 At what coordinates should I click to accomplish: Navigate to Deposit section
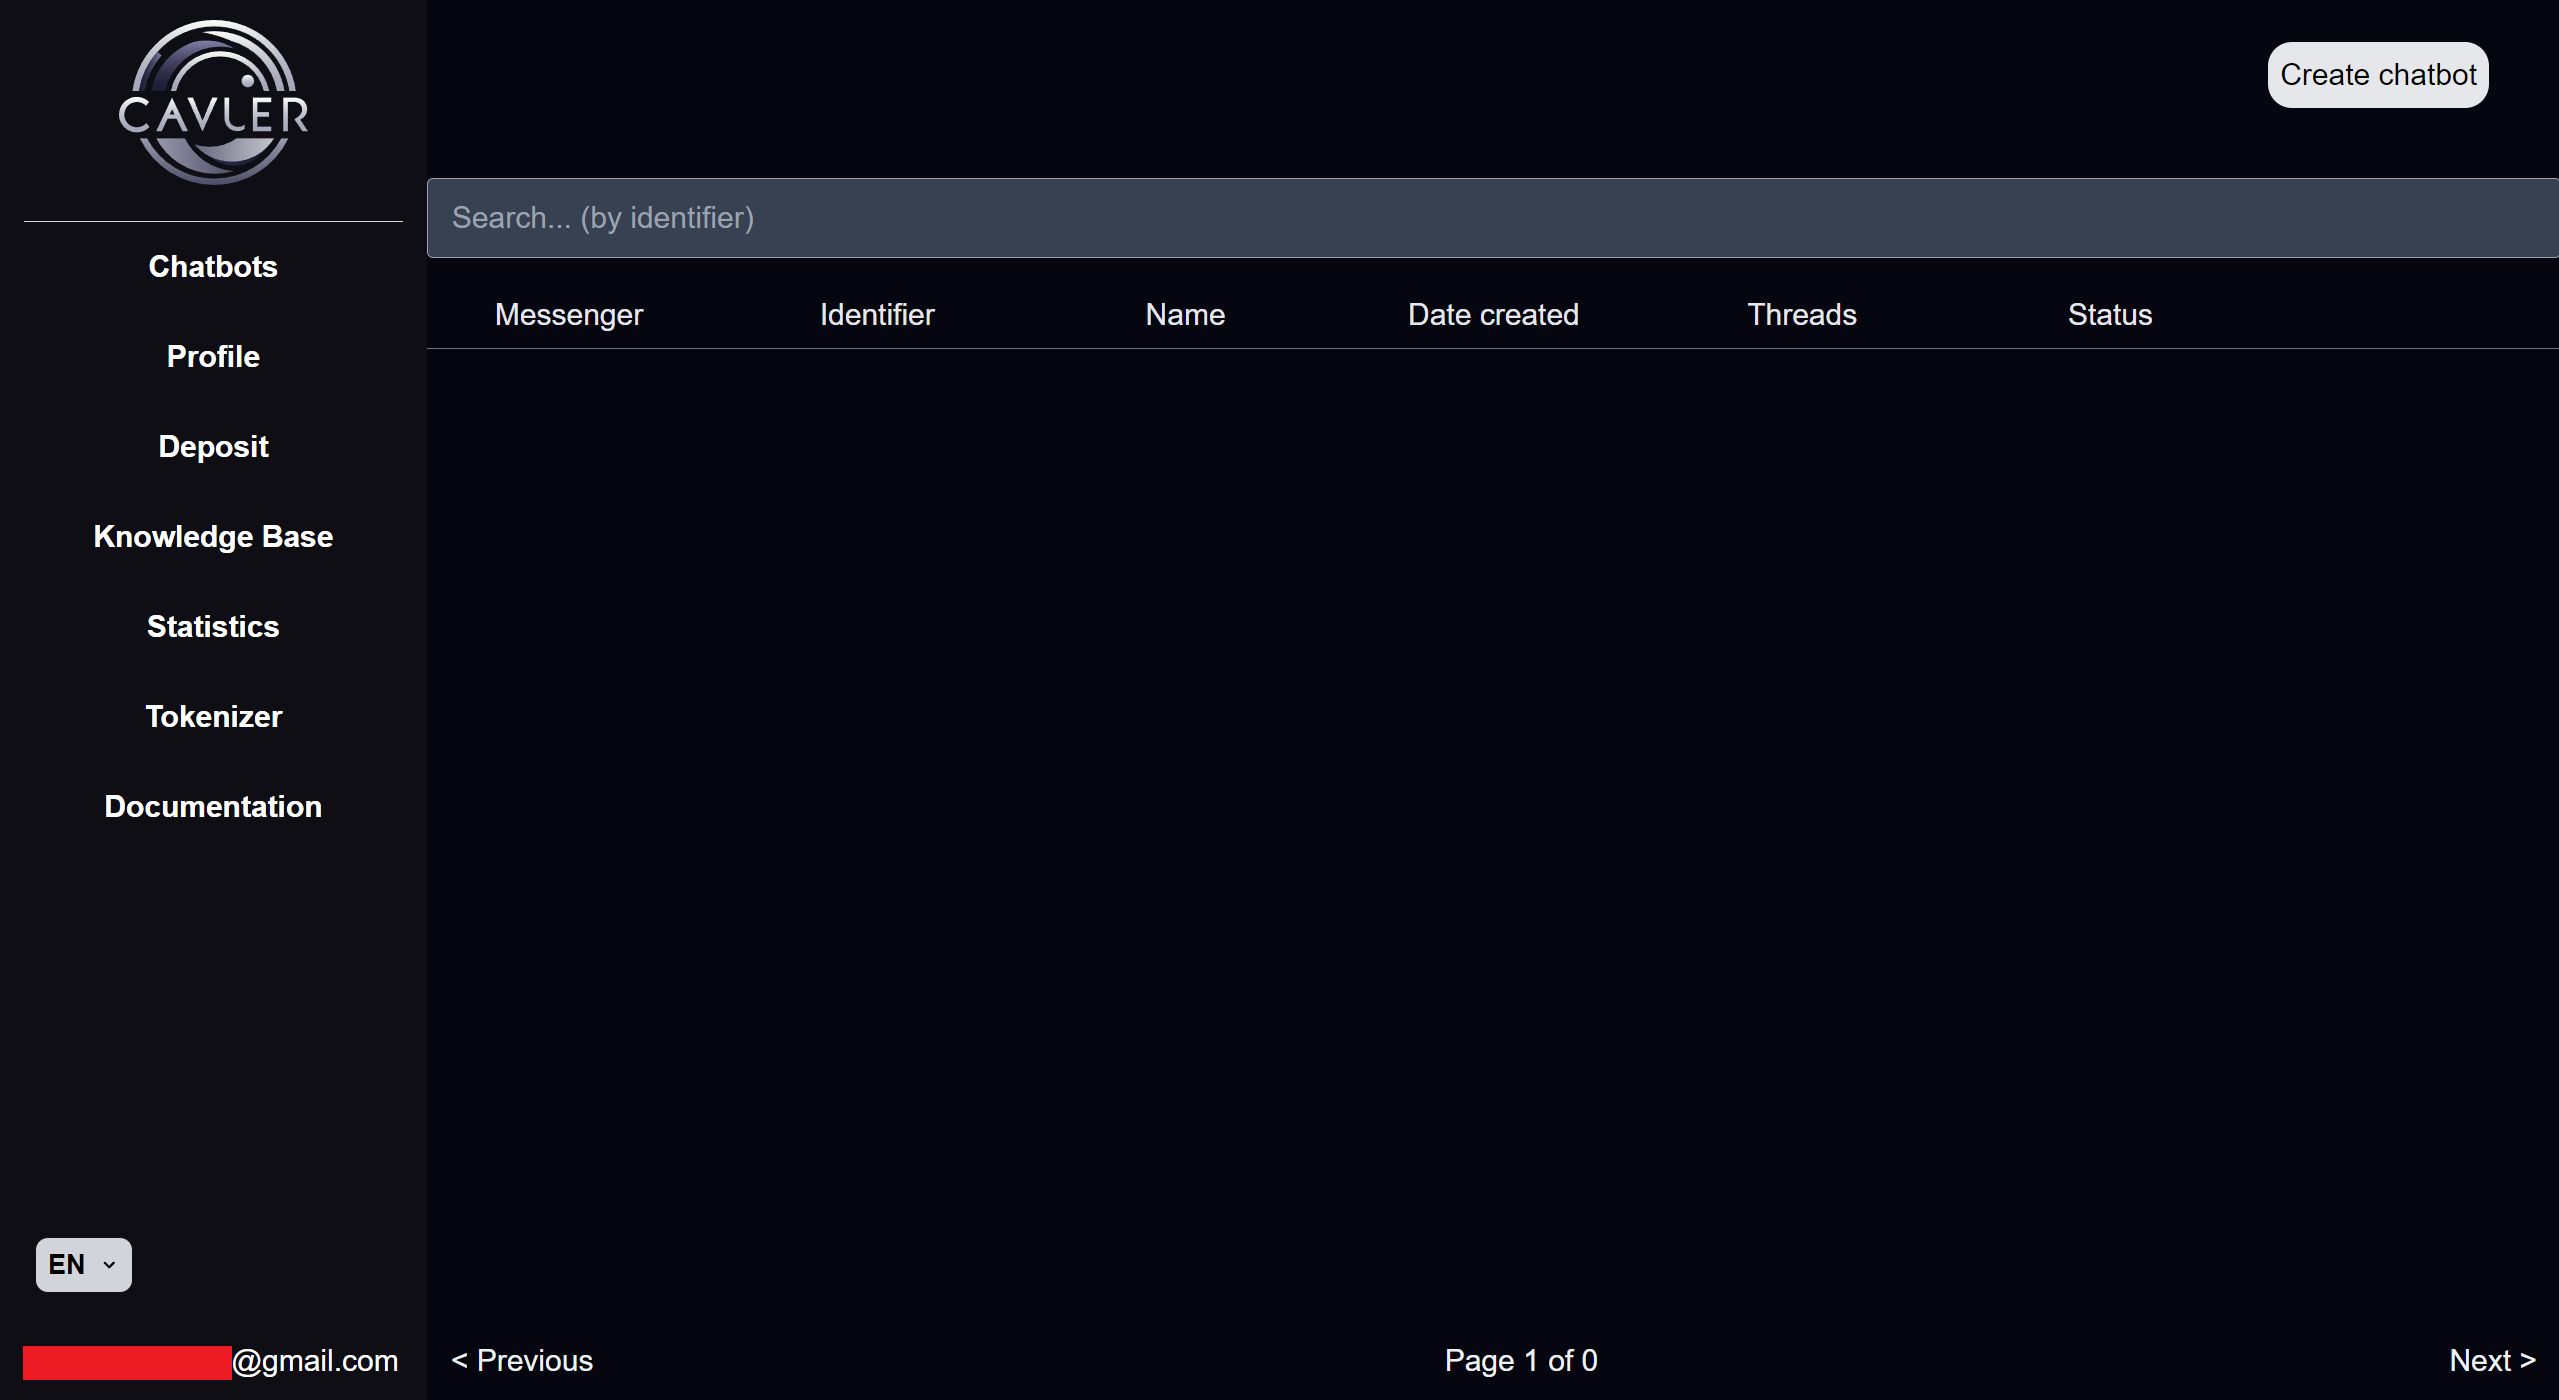(x=212, y=445)
